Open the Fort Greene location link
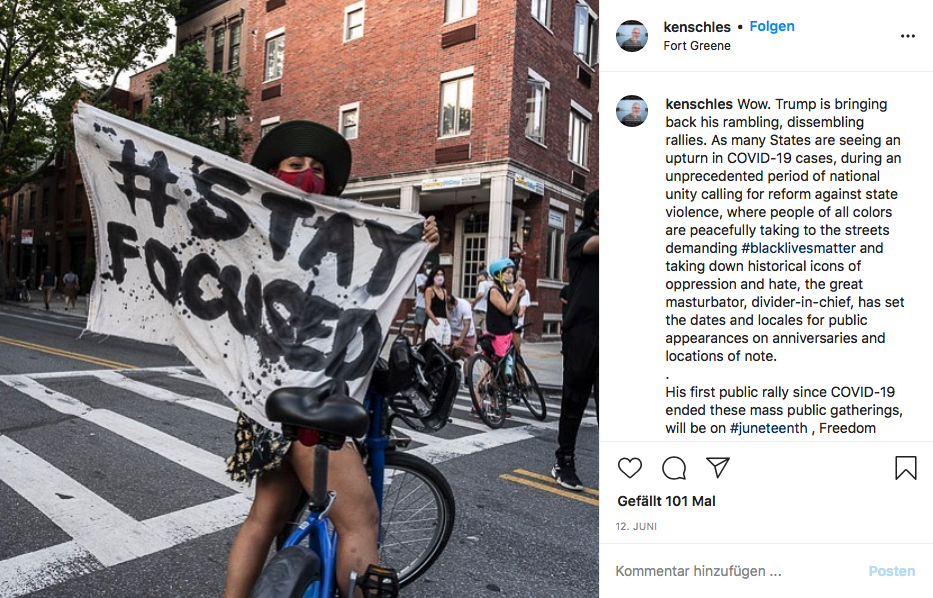Image resolution: width=933 pixels, height=598 pixels. point(697,46)
